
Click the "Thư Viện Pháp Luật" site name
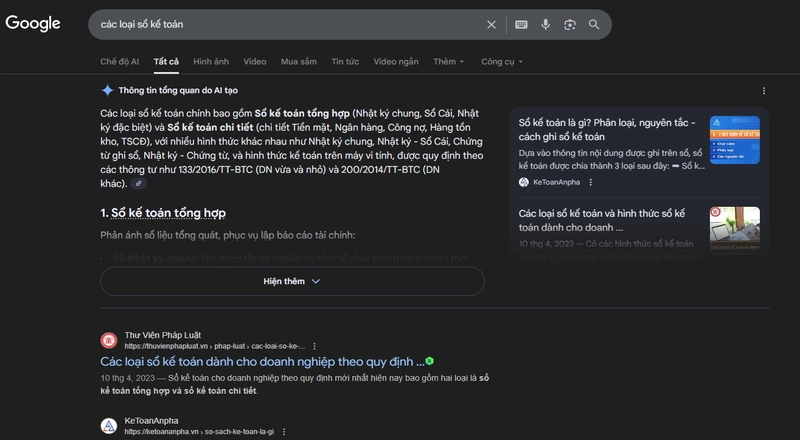163,335
